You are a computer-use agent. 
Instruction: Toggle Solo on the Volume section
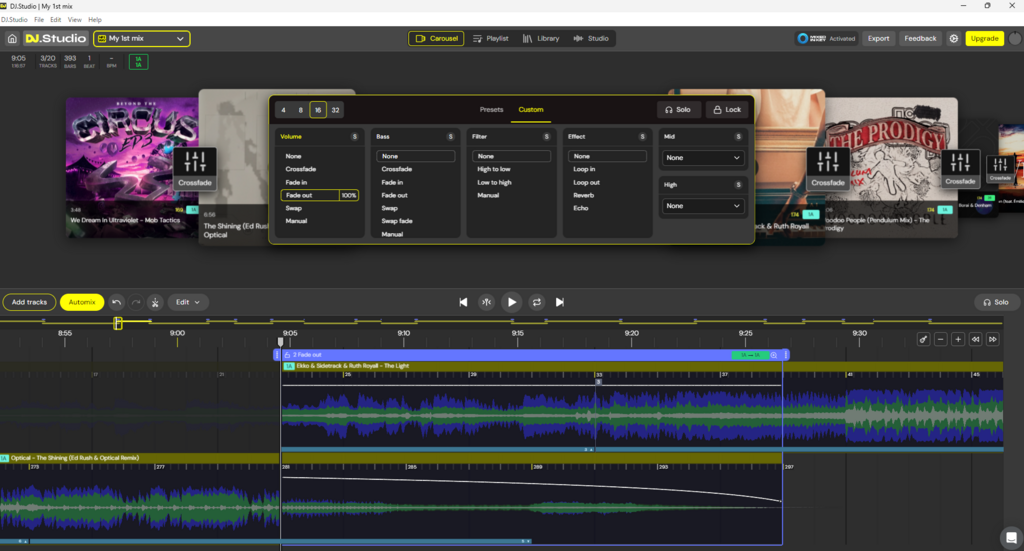pyautogui.click(x=355, y=136)
